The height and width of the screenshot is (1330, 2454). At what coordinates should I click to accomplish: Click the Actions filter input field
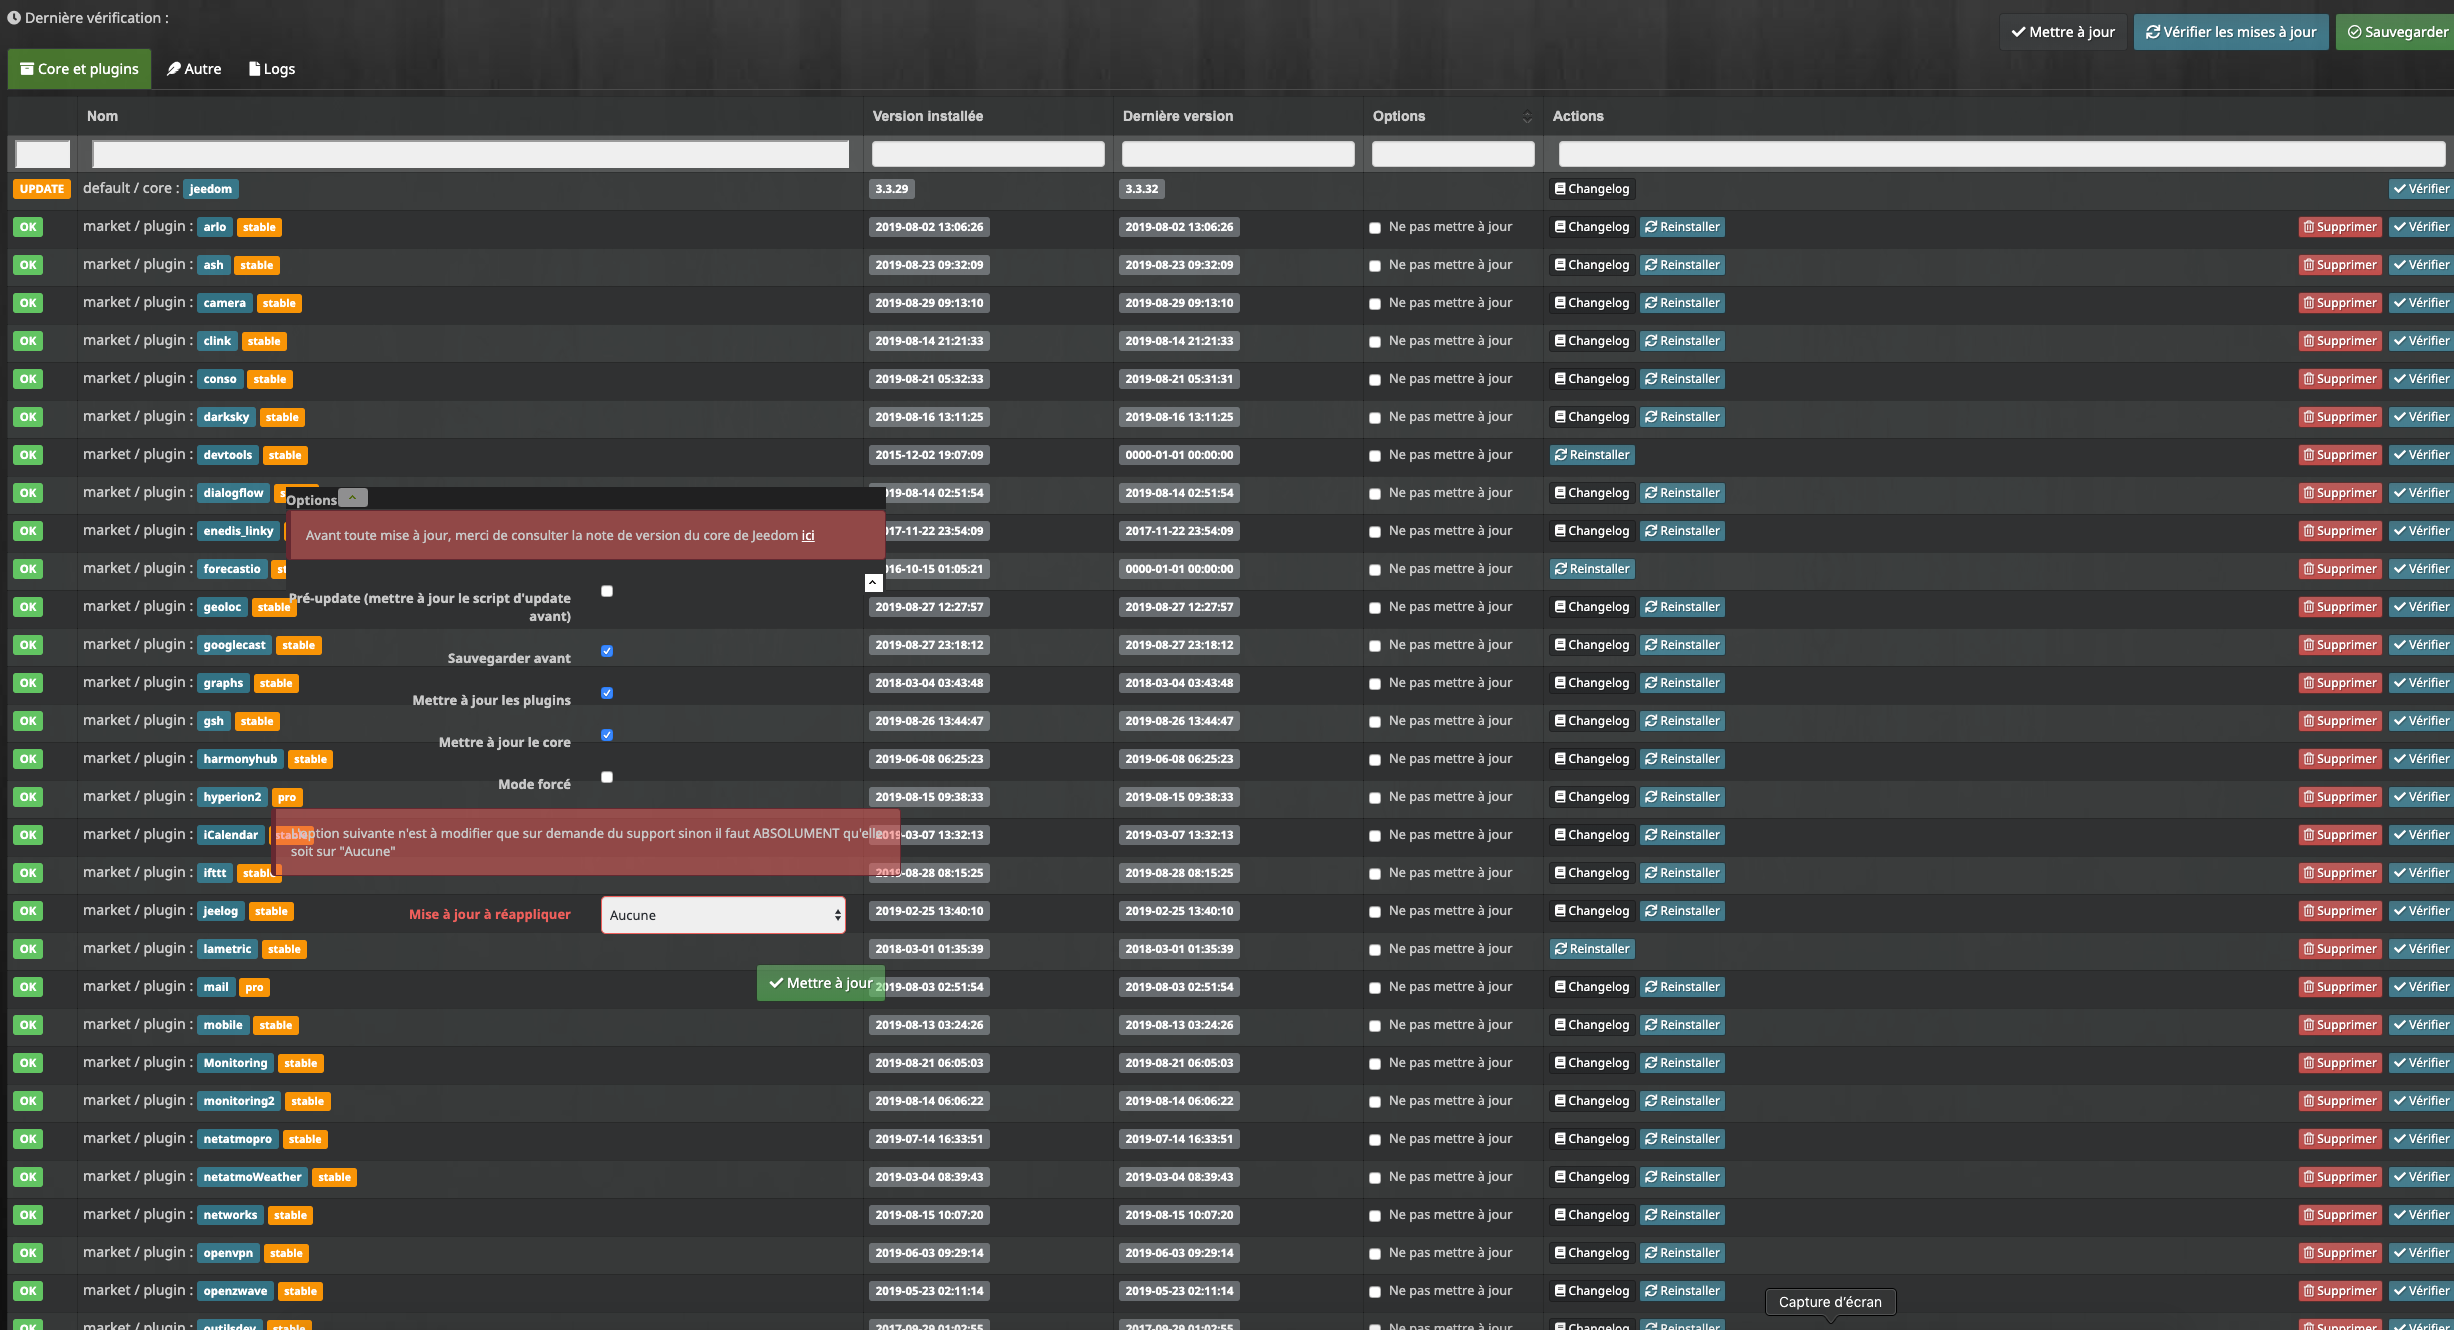pyautogui.click(x=2002, y=154)
